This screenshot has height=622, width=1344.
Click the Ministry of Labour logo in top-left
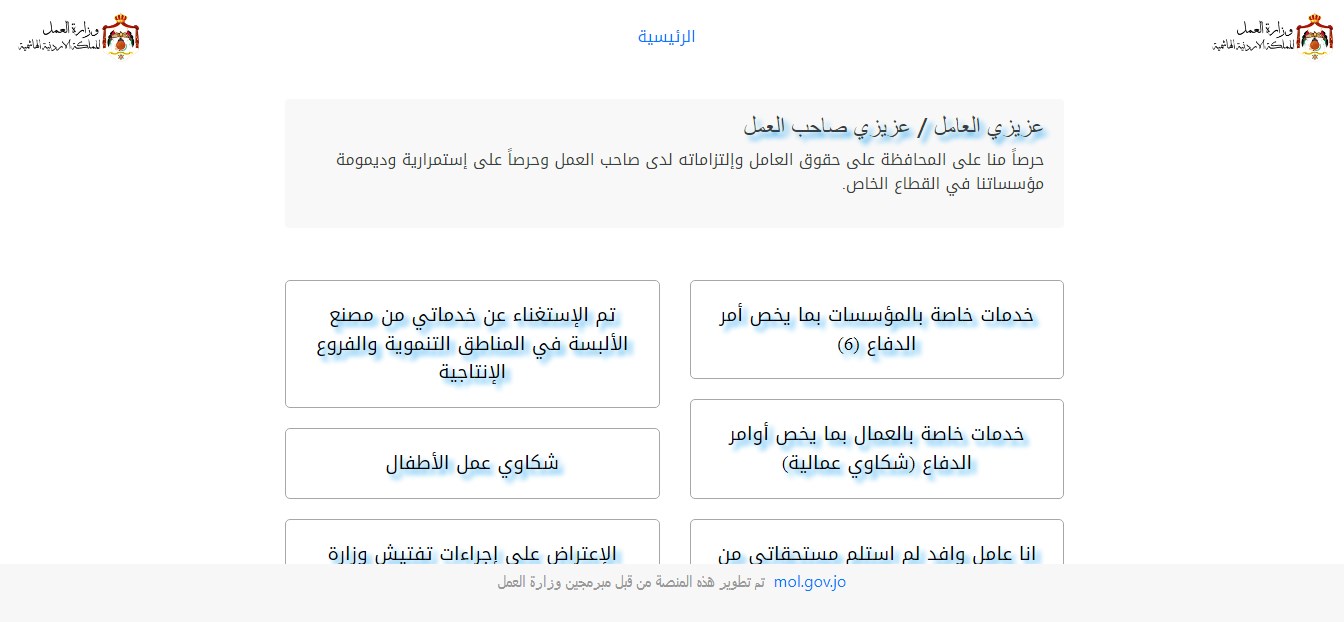tap(78, 37)
